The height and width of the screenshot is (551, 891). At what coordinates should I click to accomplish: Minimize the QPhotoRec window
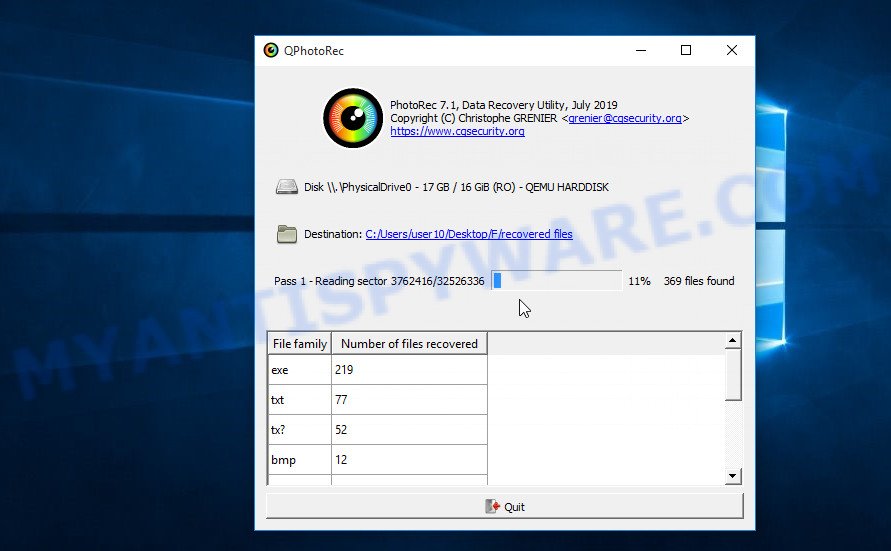click(641, 51)
